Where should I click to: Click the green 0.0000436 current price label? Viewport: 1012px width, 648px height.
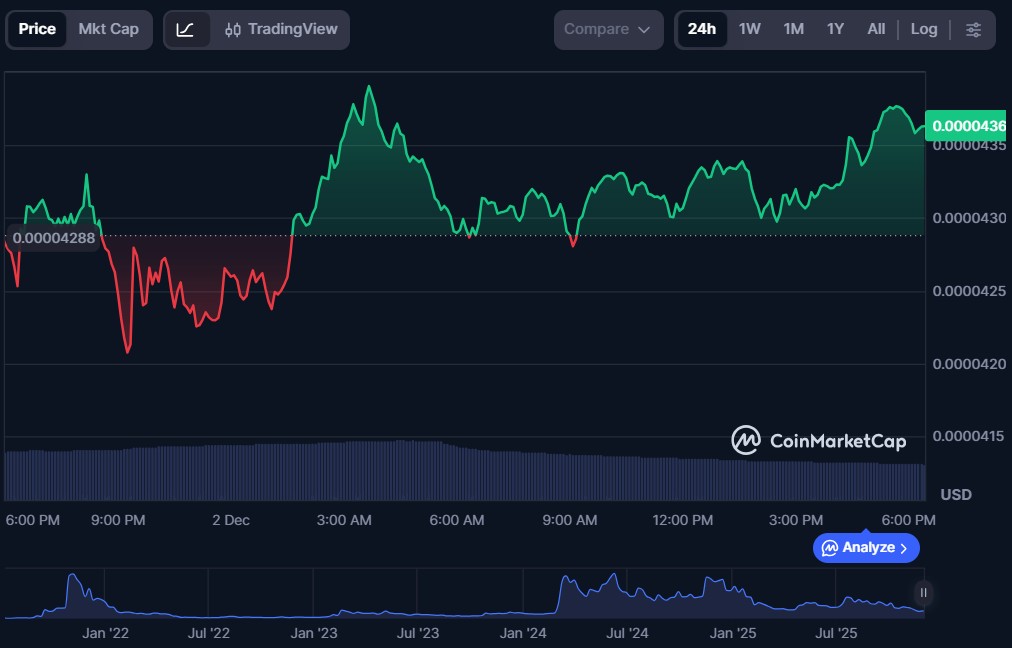(x=967, y=126)
